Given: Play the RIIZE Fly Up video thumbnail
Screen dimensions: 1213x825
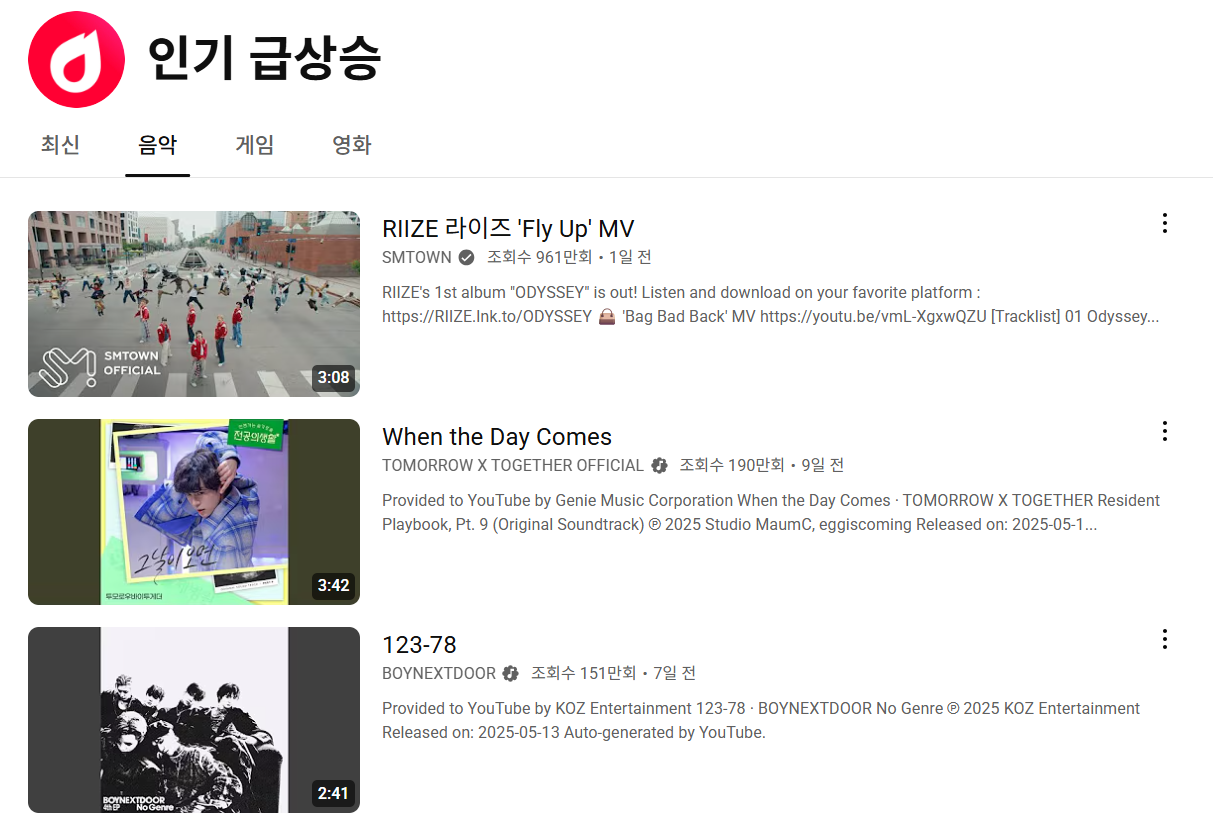Looking at the screenshot, I should coord(193,303).
